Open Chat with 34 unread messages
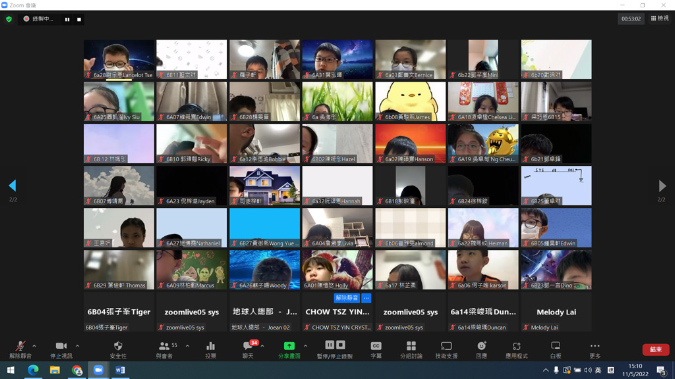This screenshot has height=379, width=675. [x=248, y=349]
